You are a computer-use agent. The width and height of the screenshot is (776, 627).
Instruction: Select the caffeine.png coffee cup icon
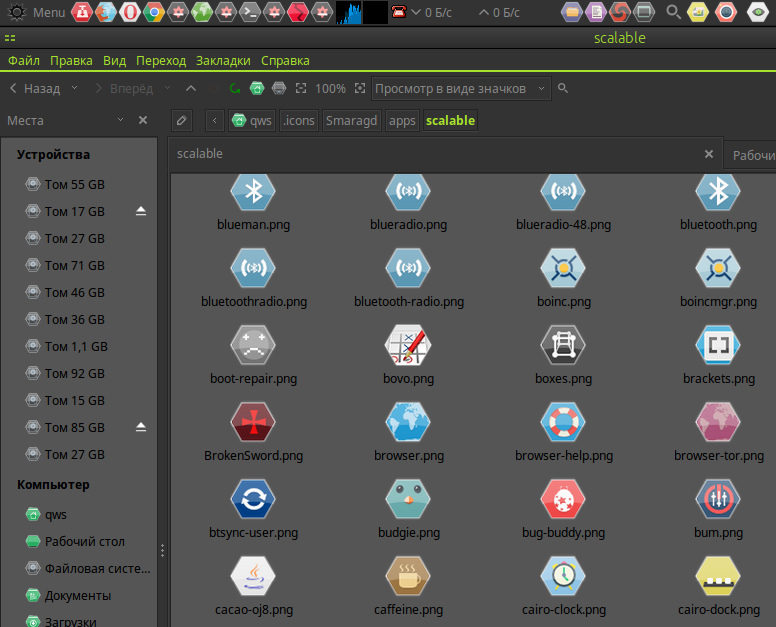[408, 576]
